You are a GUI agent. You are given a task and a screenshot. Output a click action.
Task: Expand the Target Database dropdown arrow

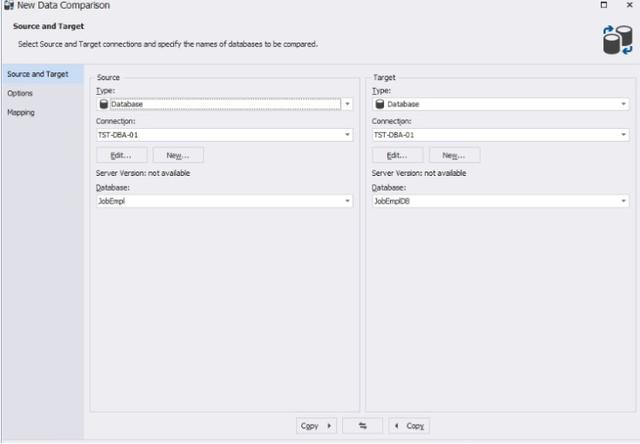[623, 201]
